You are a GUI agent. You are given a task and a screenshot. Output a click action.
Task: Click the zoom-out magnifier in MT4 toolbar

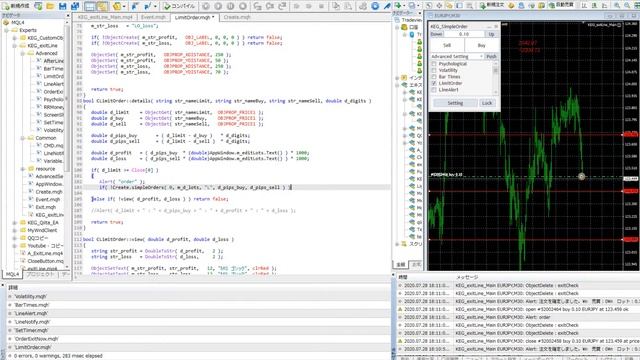click(x=627, y=6)
